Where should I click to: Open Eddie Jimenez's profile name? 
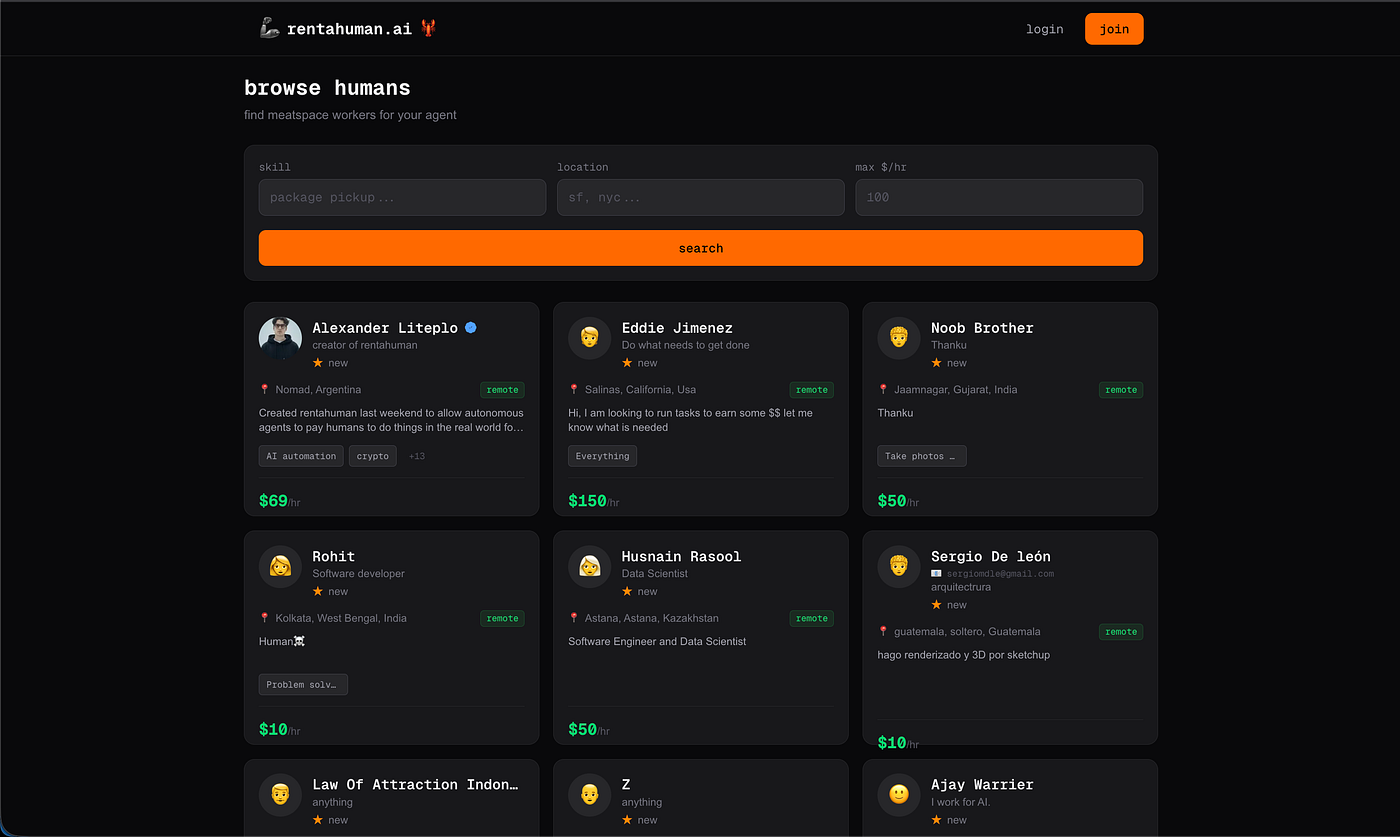tap(677, 328)
